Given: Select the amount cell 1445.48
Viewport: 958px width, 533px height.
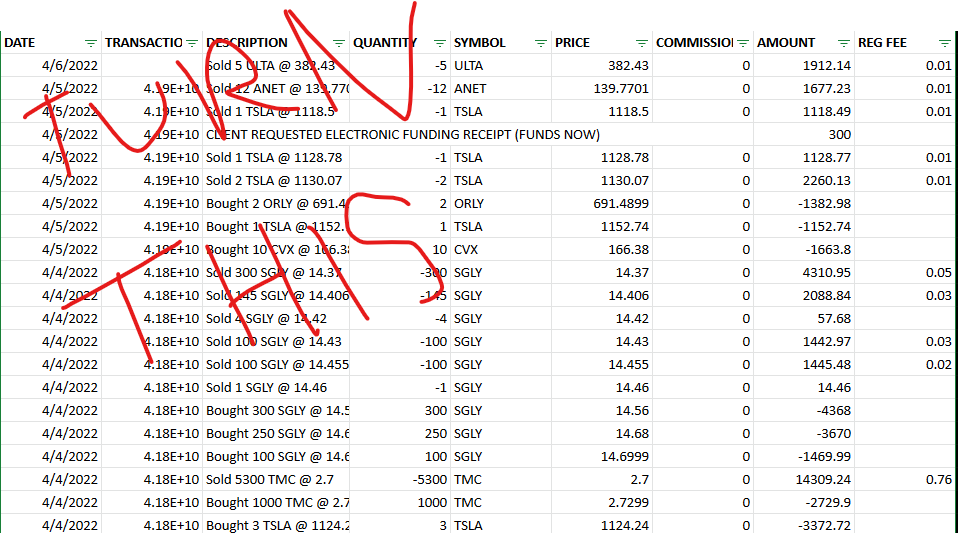Looking at the screenshot, I should click(804, 364).
